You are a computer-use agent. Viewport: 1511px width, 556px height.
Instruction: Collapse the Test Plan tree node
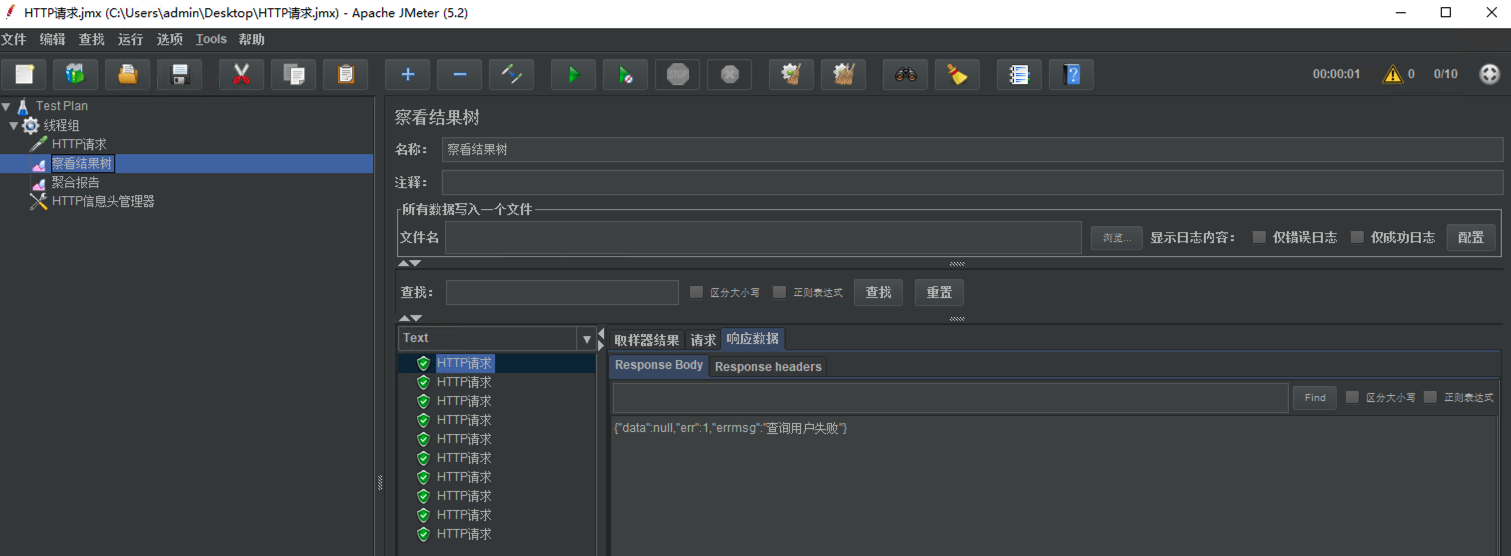[7, 106]
